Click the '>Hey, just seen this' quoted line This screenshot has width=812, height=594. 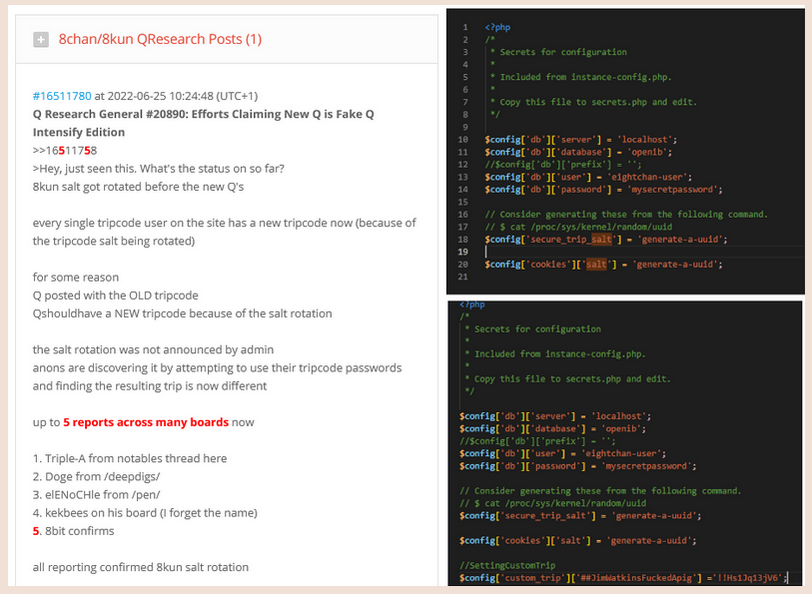(158, 168)
